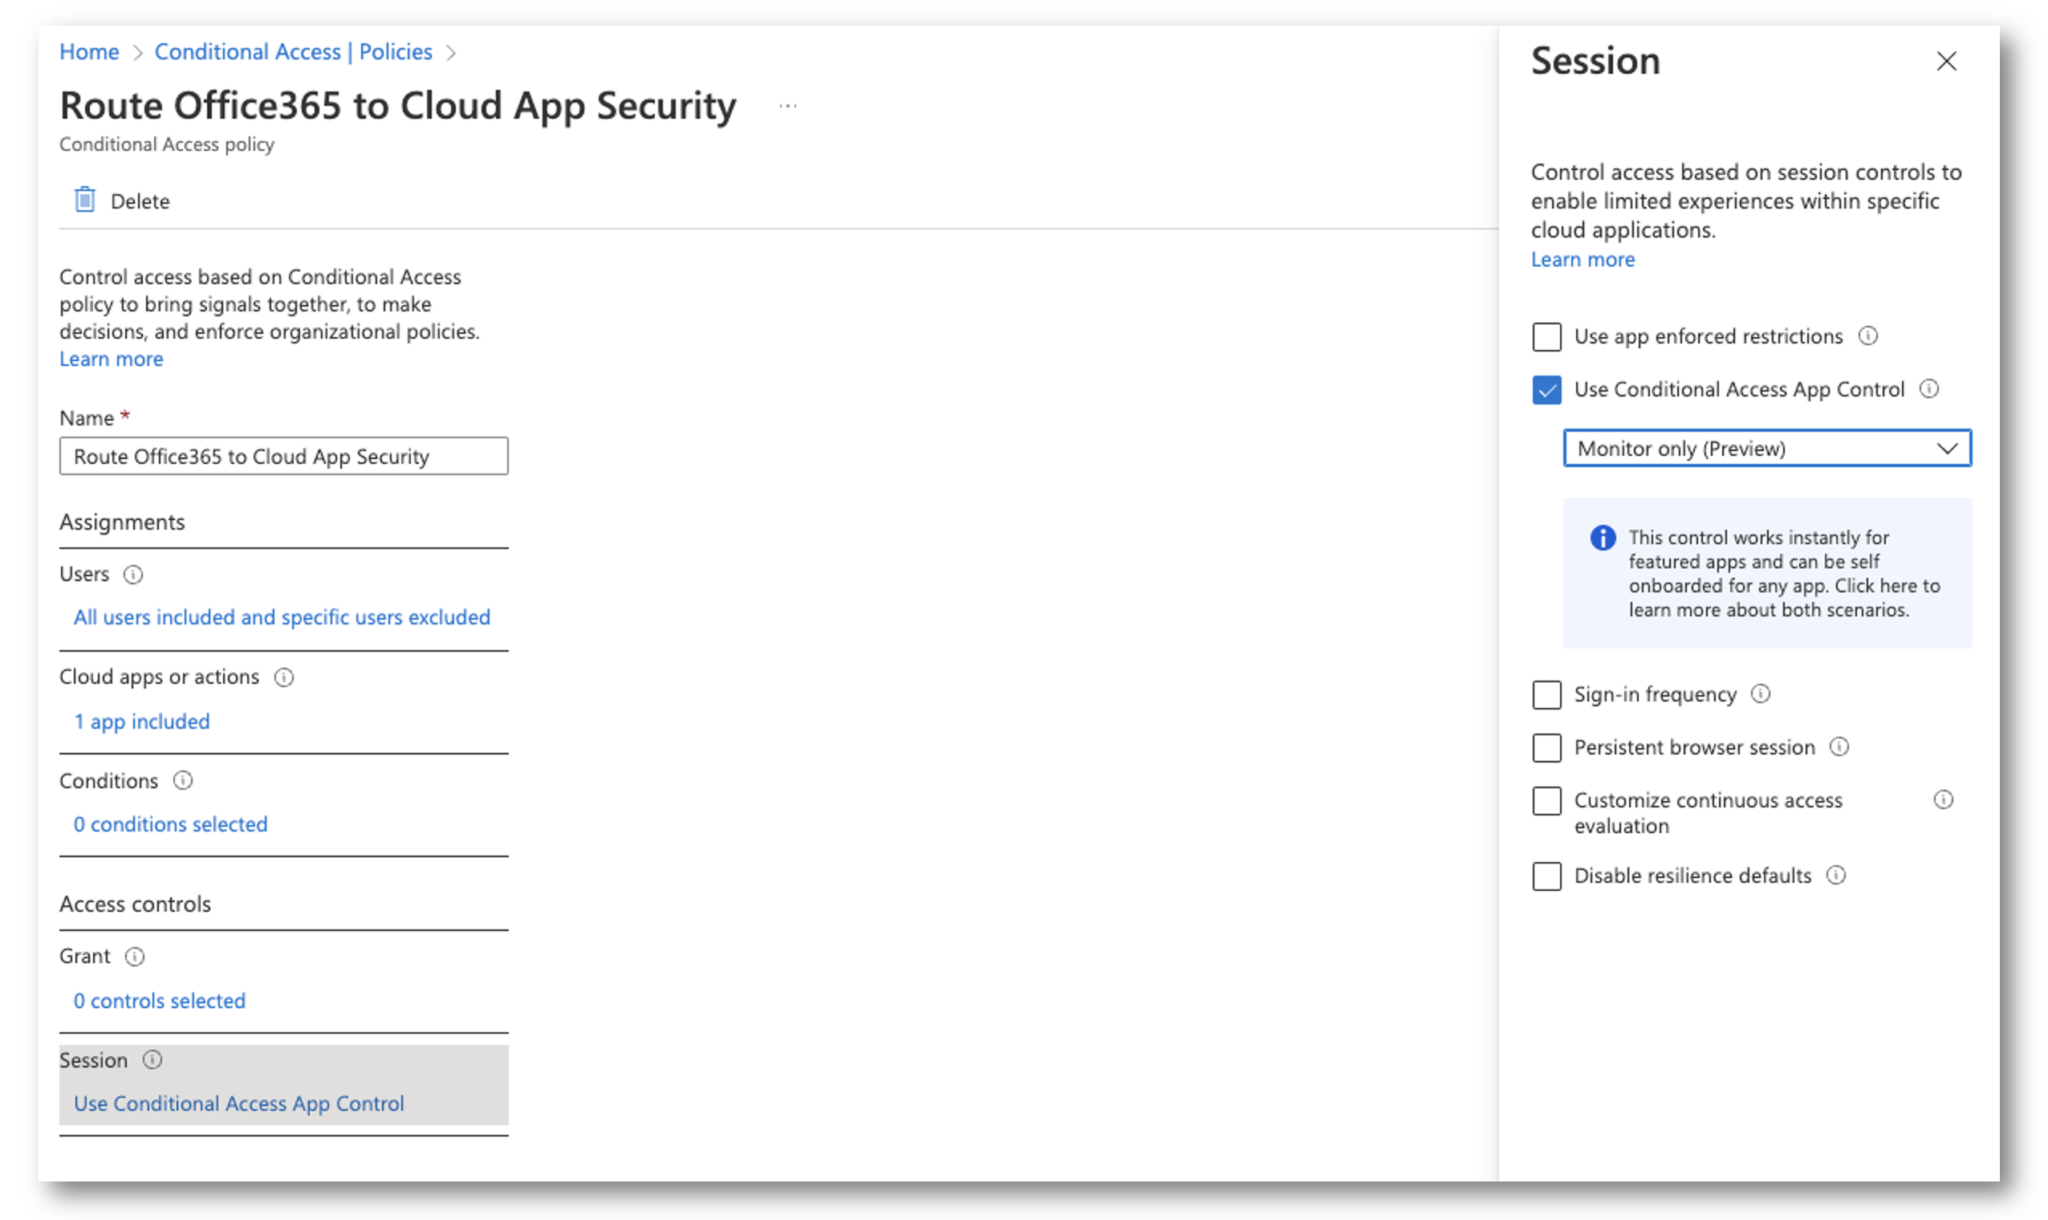The image size is (2048, 1220).
Task: Open Learn more link in Session panel
Action: click(1583, 260)
